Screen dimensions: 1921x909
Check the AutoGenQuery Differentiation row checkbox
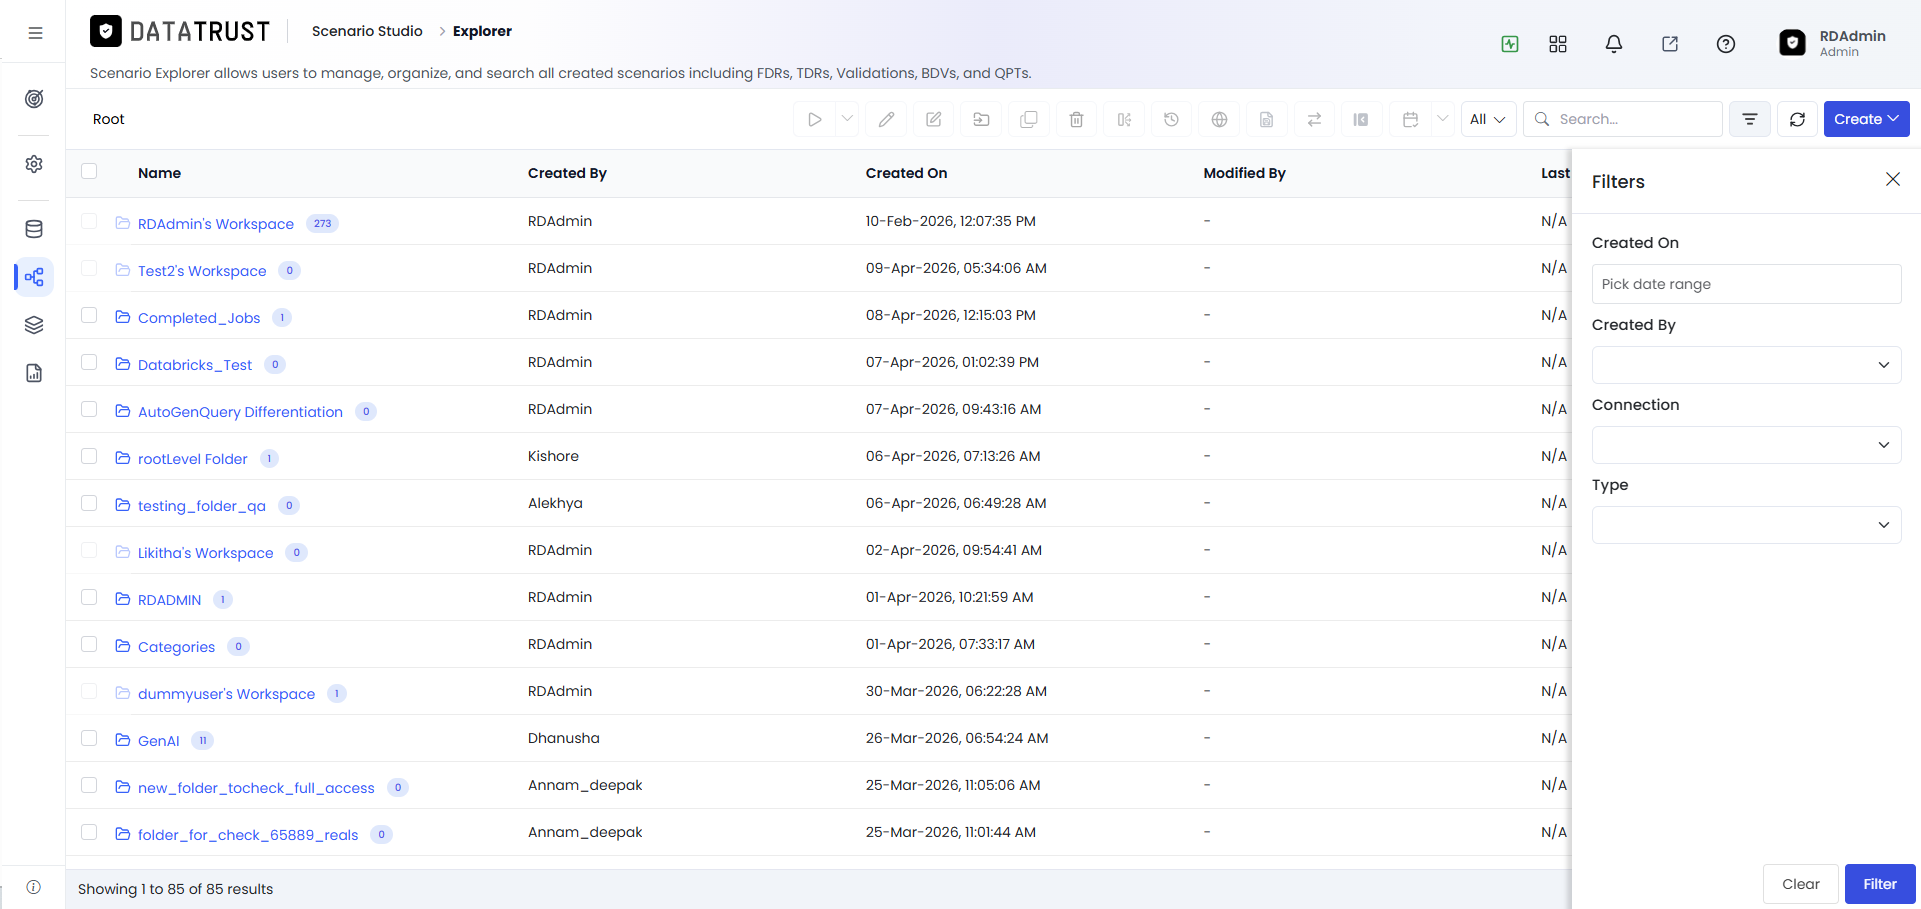(x=89, y=409)
